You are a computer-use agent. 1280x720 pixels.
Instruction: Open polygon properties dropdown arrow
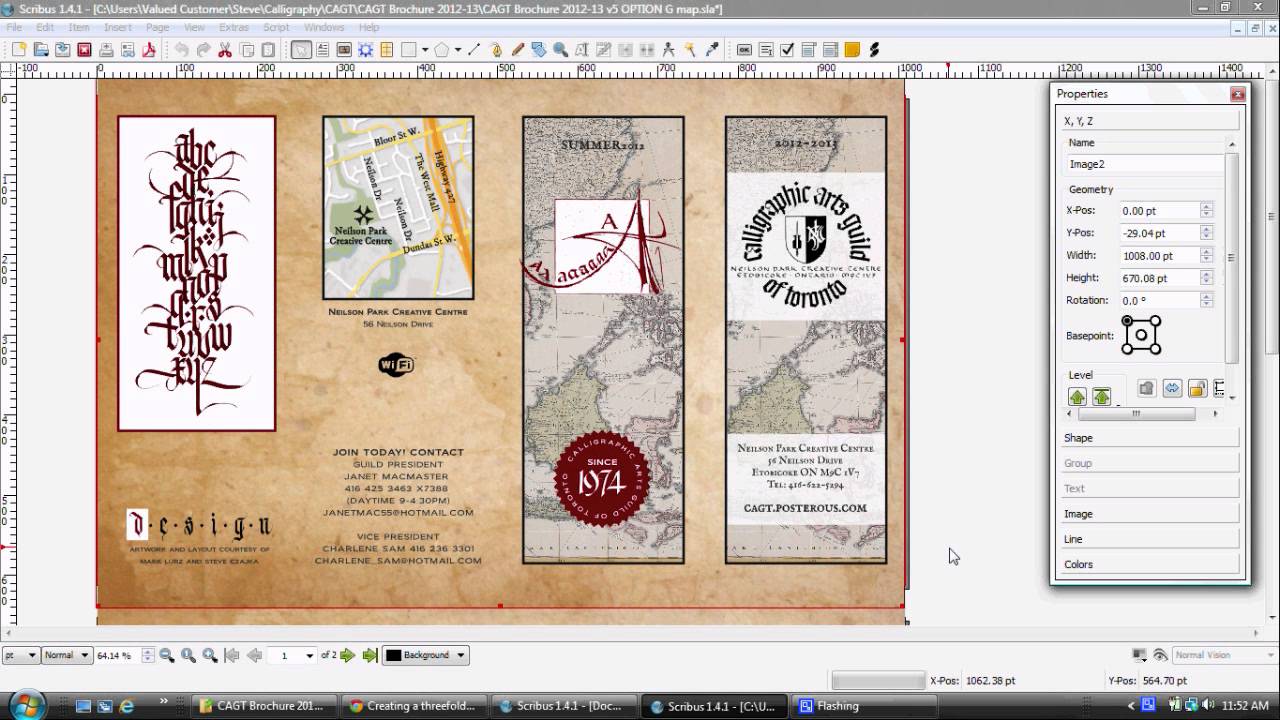pos(457,50)
